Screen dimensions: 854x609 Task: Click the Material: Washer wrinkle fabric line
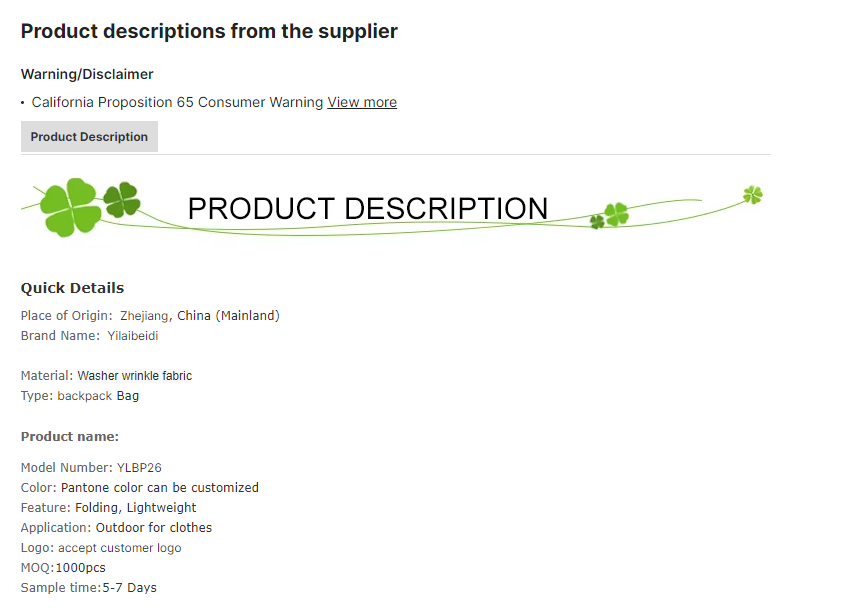[106, 376]
